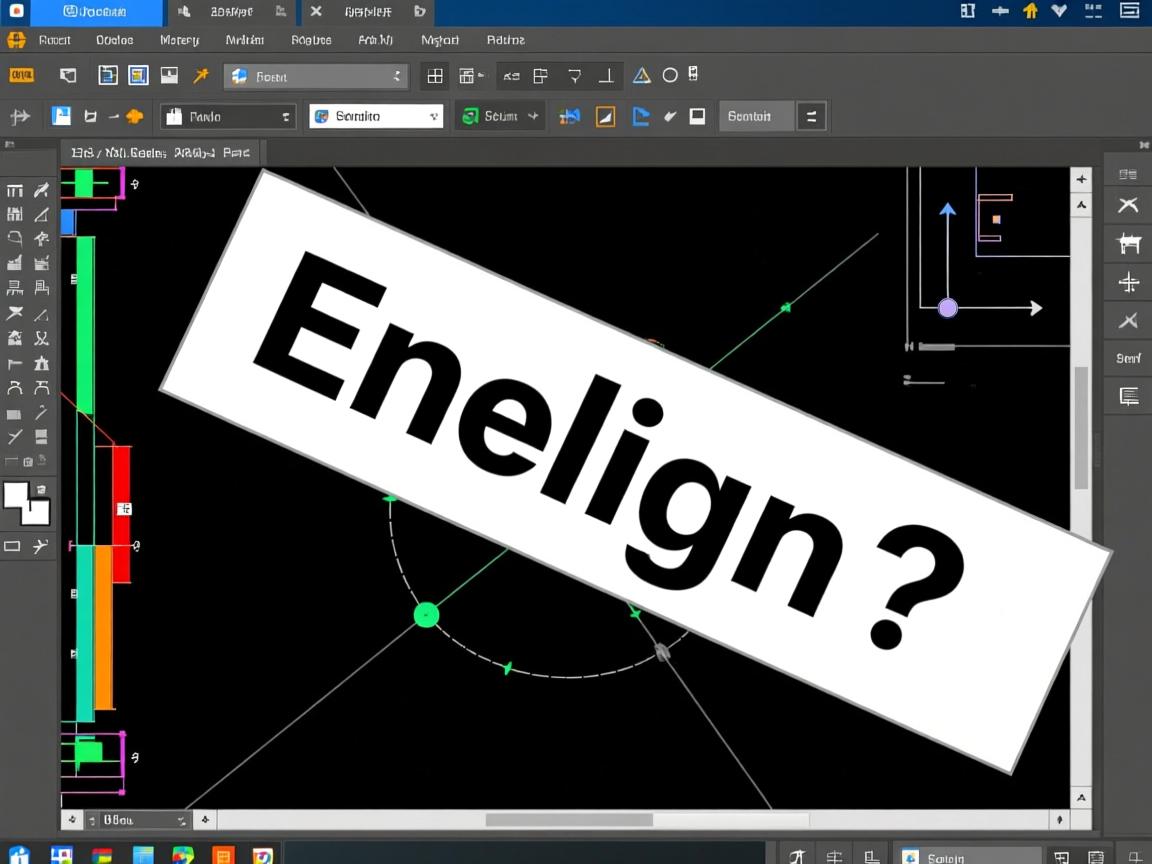Select the circle tool icon in the top toolbar
Viewport: 1152px width, 864px height.
point(670,76)
